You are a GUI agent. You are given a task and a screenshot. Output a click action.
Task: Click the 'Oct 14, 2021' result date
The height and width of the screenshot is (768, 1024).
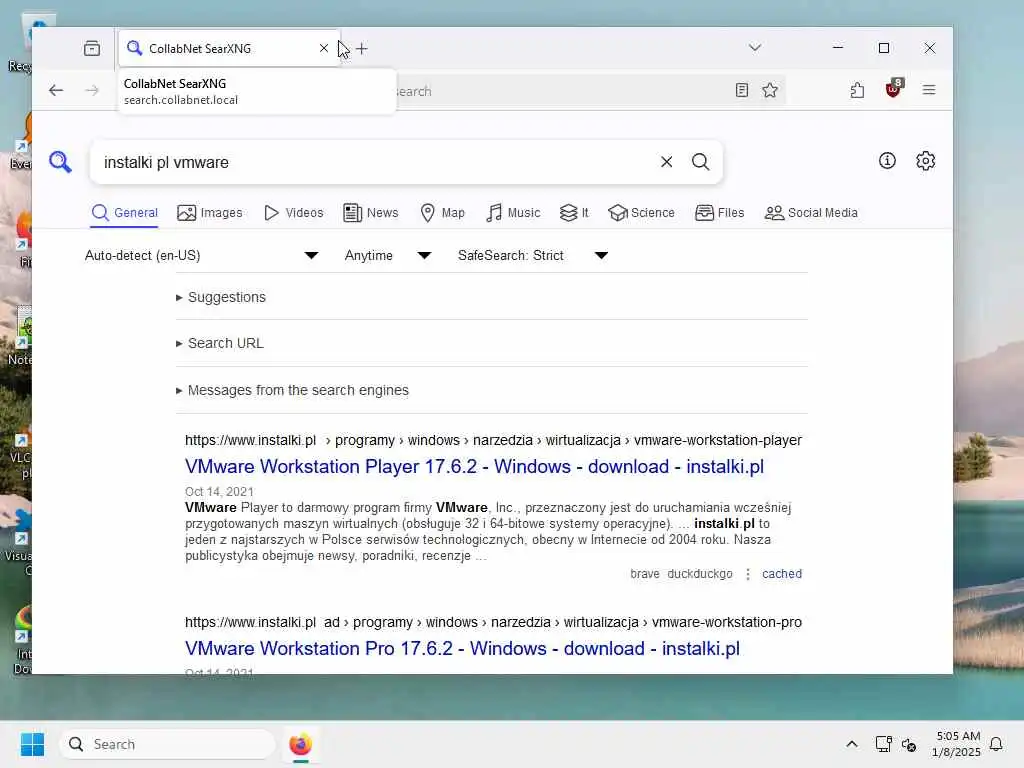point(219,492)
